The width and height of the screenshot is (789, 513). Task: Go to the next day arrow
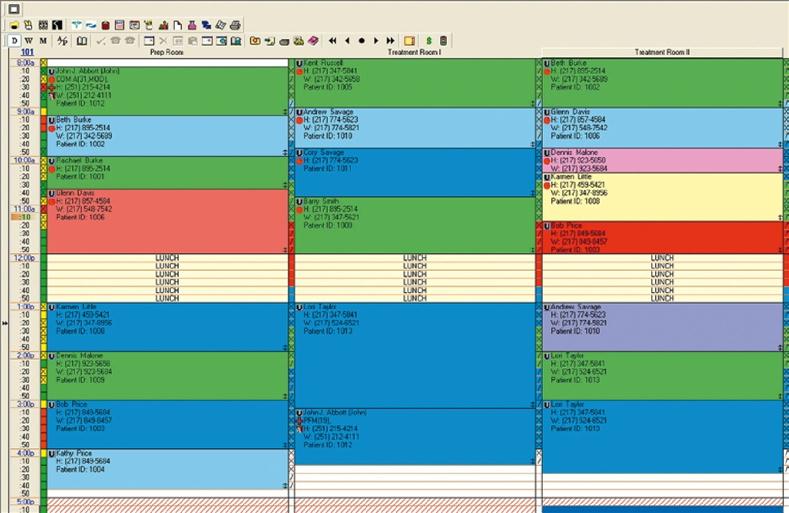pyautogui.click(x=376, y=40)
